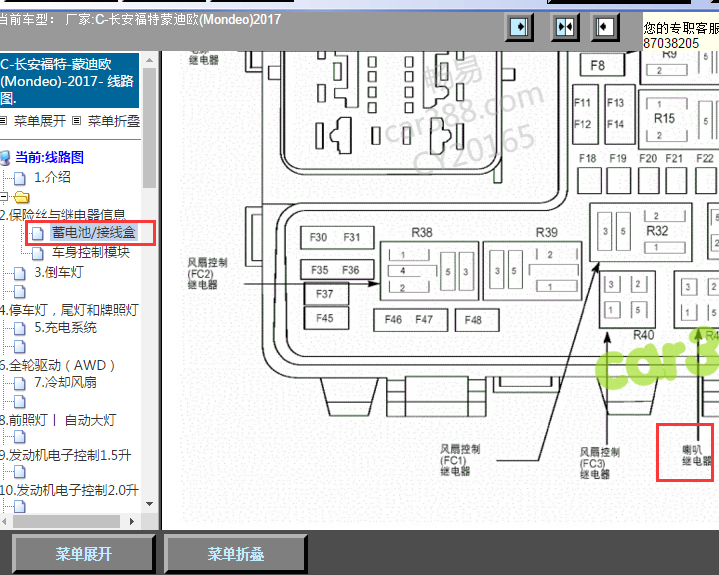
Task: Select 2.保险丝与继电器信息 tree node
Action: 63,215
